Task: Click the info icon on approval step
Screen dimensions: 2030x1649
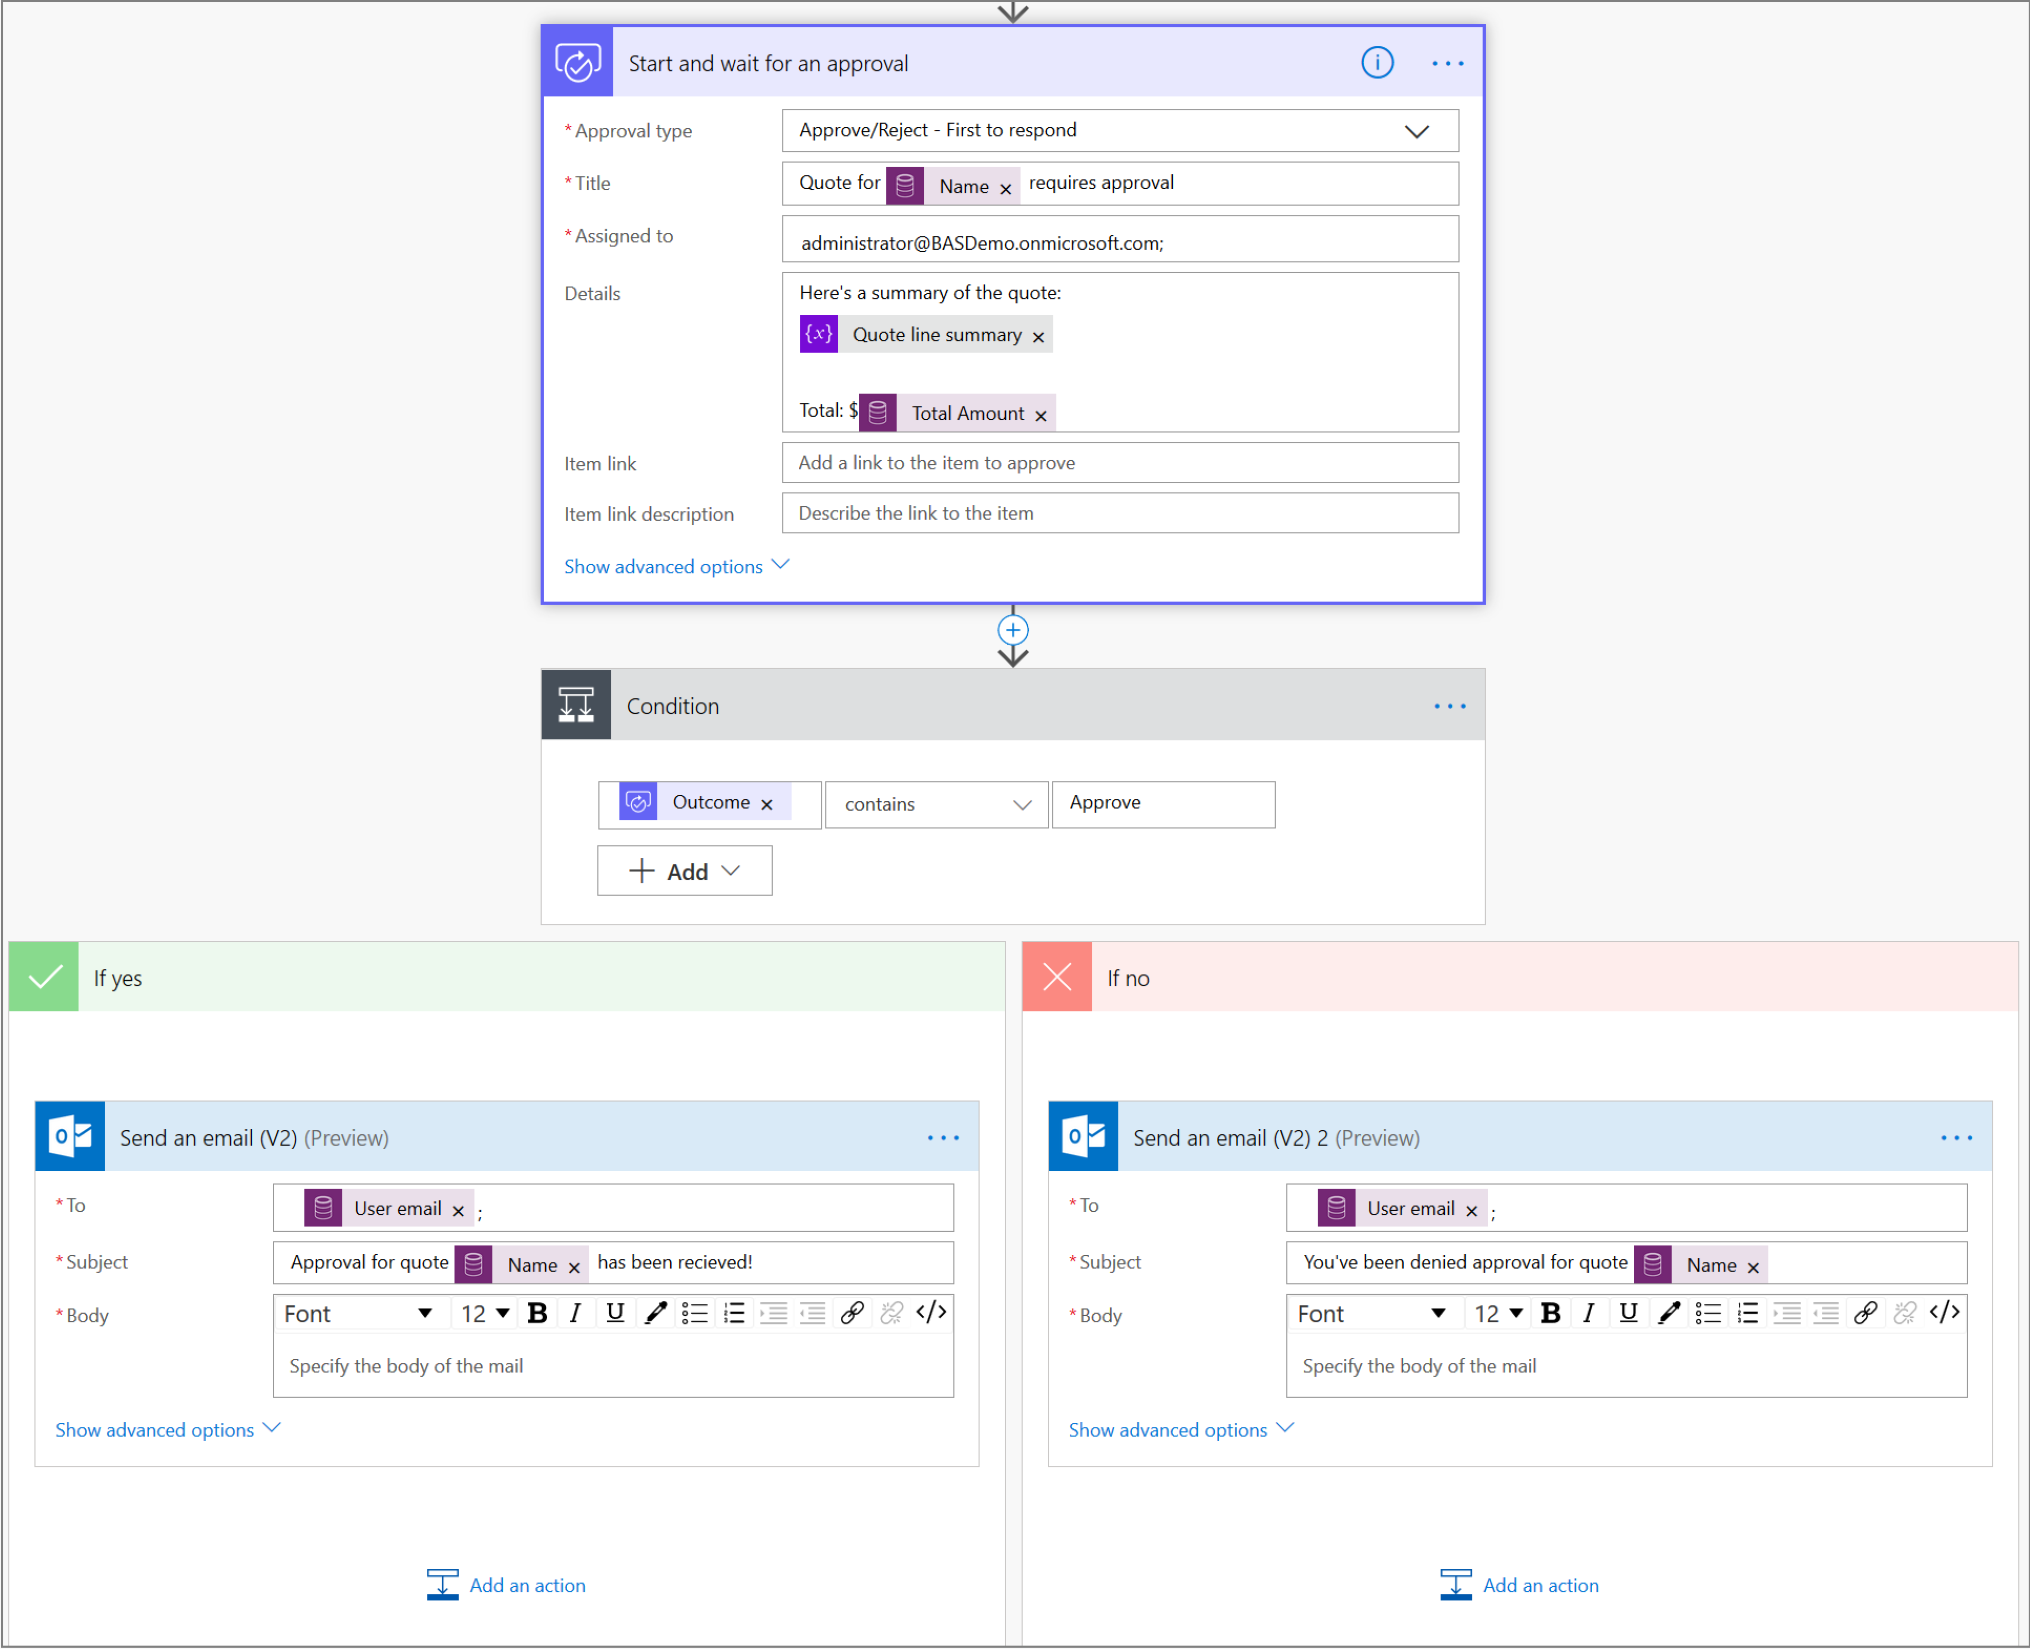Action: [1381, 64]
